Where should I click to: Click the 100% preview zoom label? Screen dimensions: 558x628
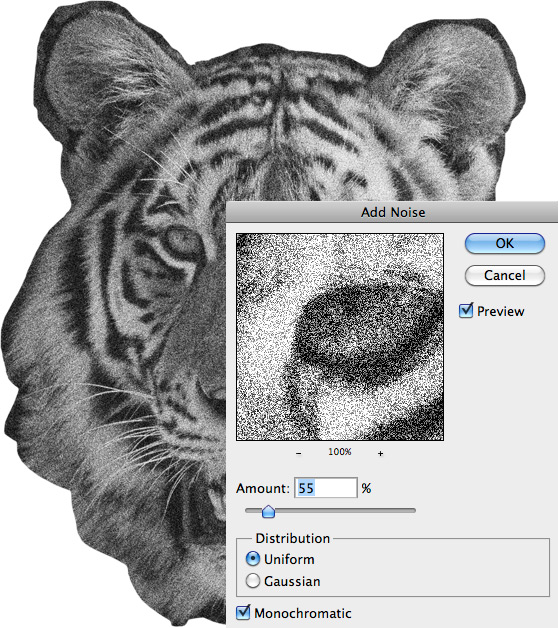[x=340, y=452]
